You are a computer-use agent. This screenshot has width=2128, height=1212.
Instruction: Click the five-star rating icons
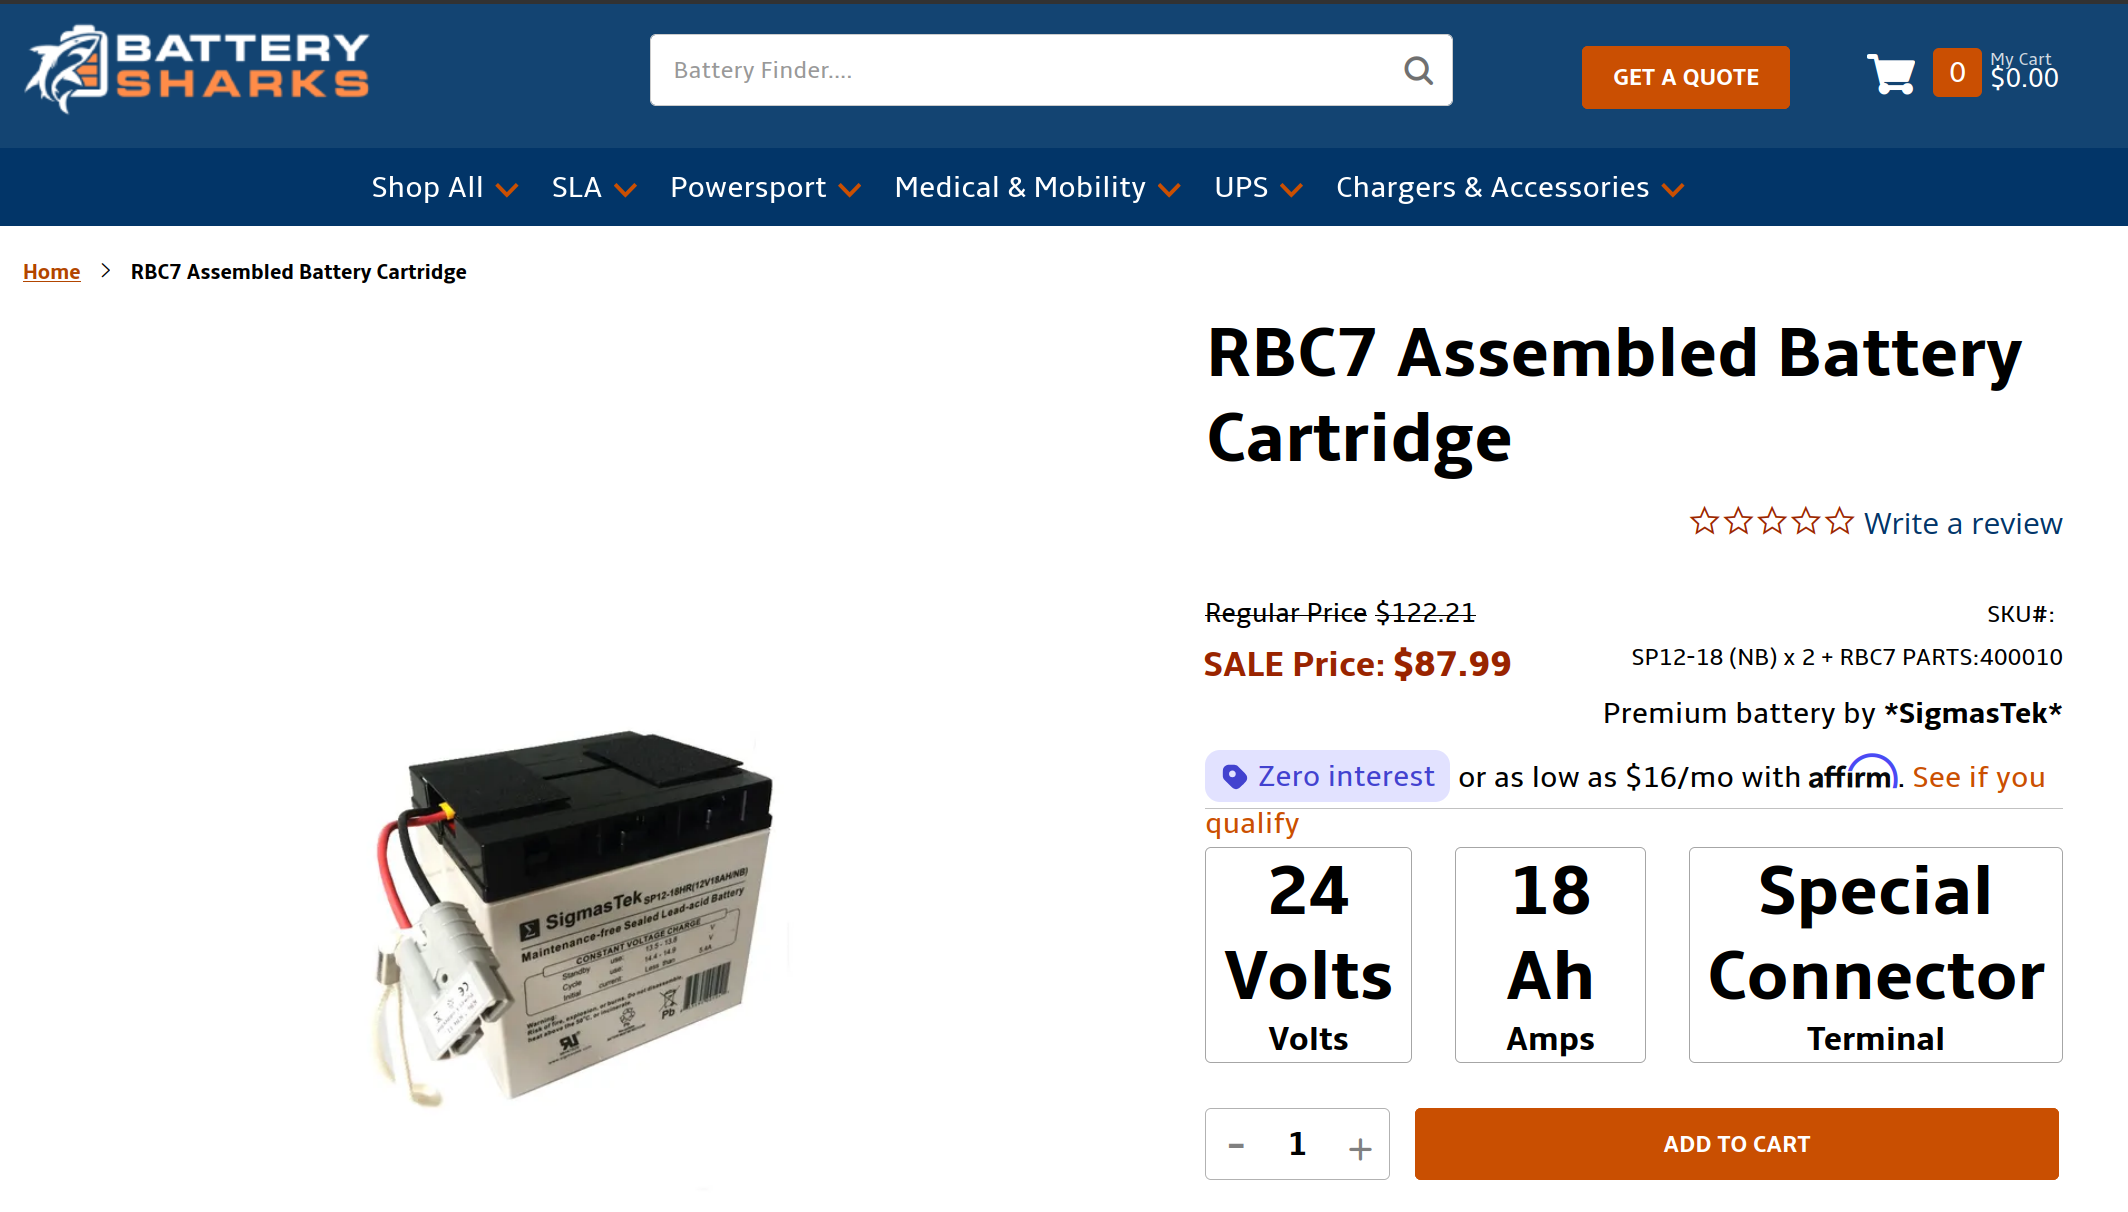pos(1771,522)
